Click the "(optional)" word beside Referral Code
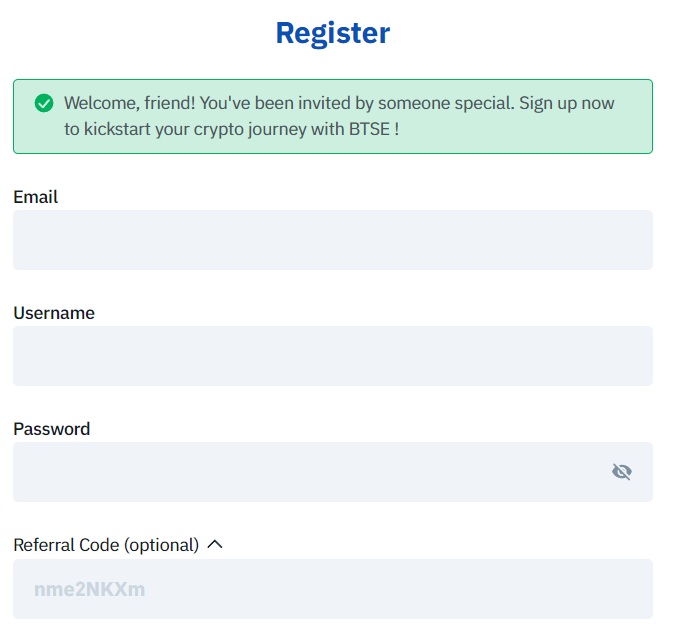The height and width of the screenshot is (631, 680). click(162, 545)
